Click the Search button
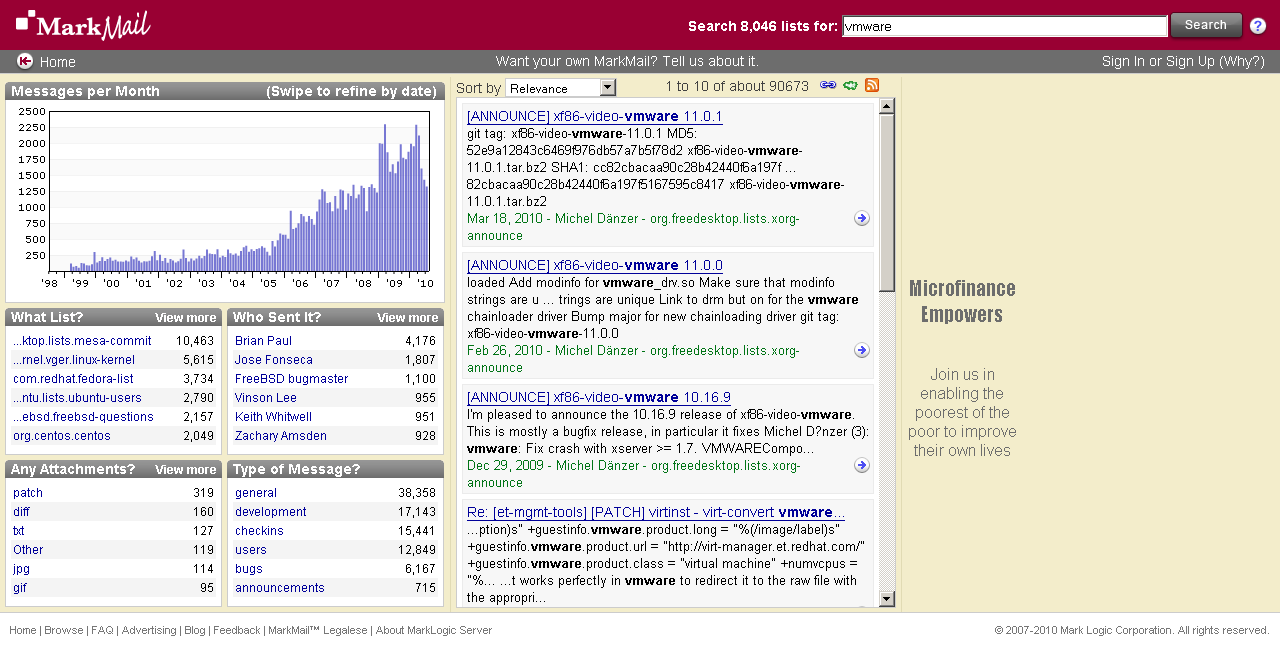 [x=1206, y=25]
